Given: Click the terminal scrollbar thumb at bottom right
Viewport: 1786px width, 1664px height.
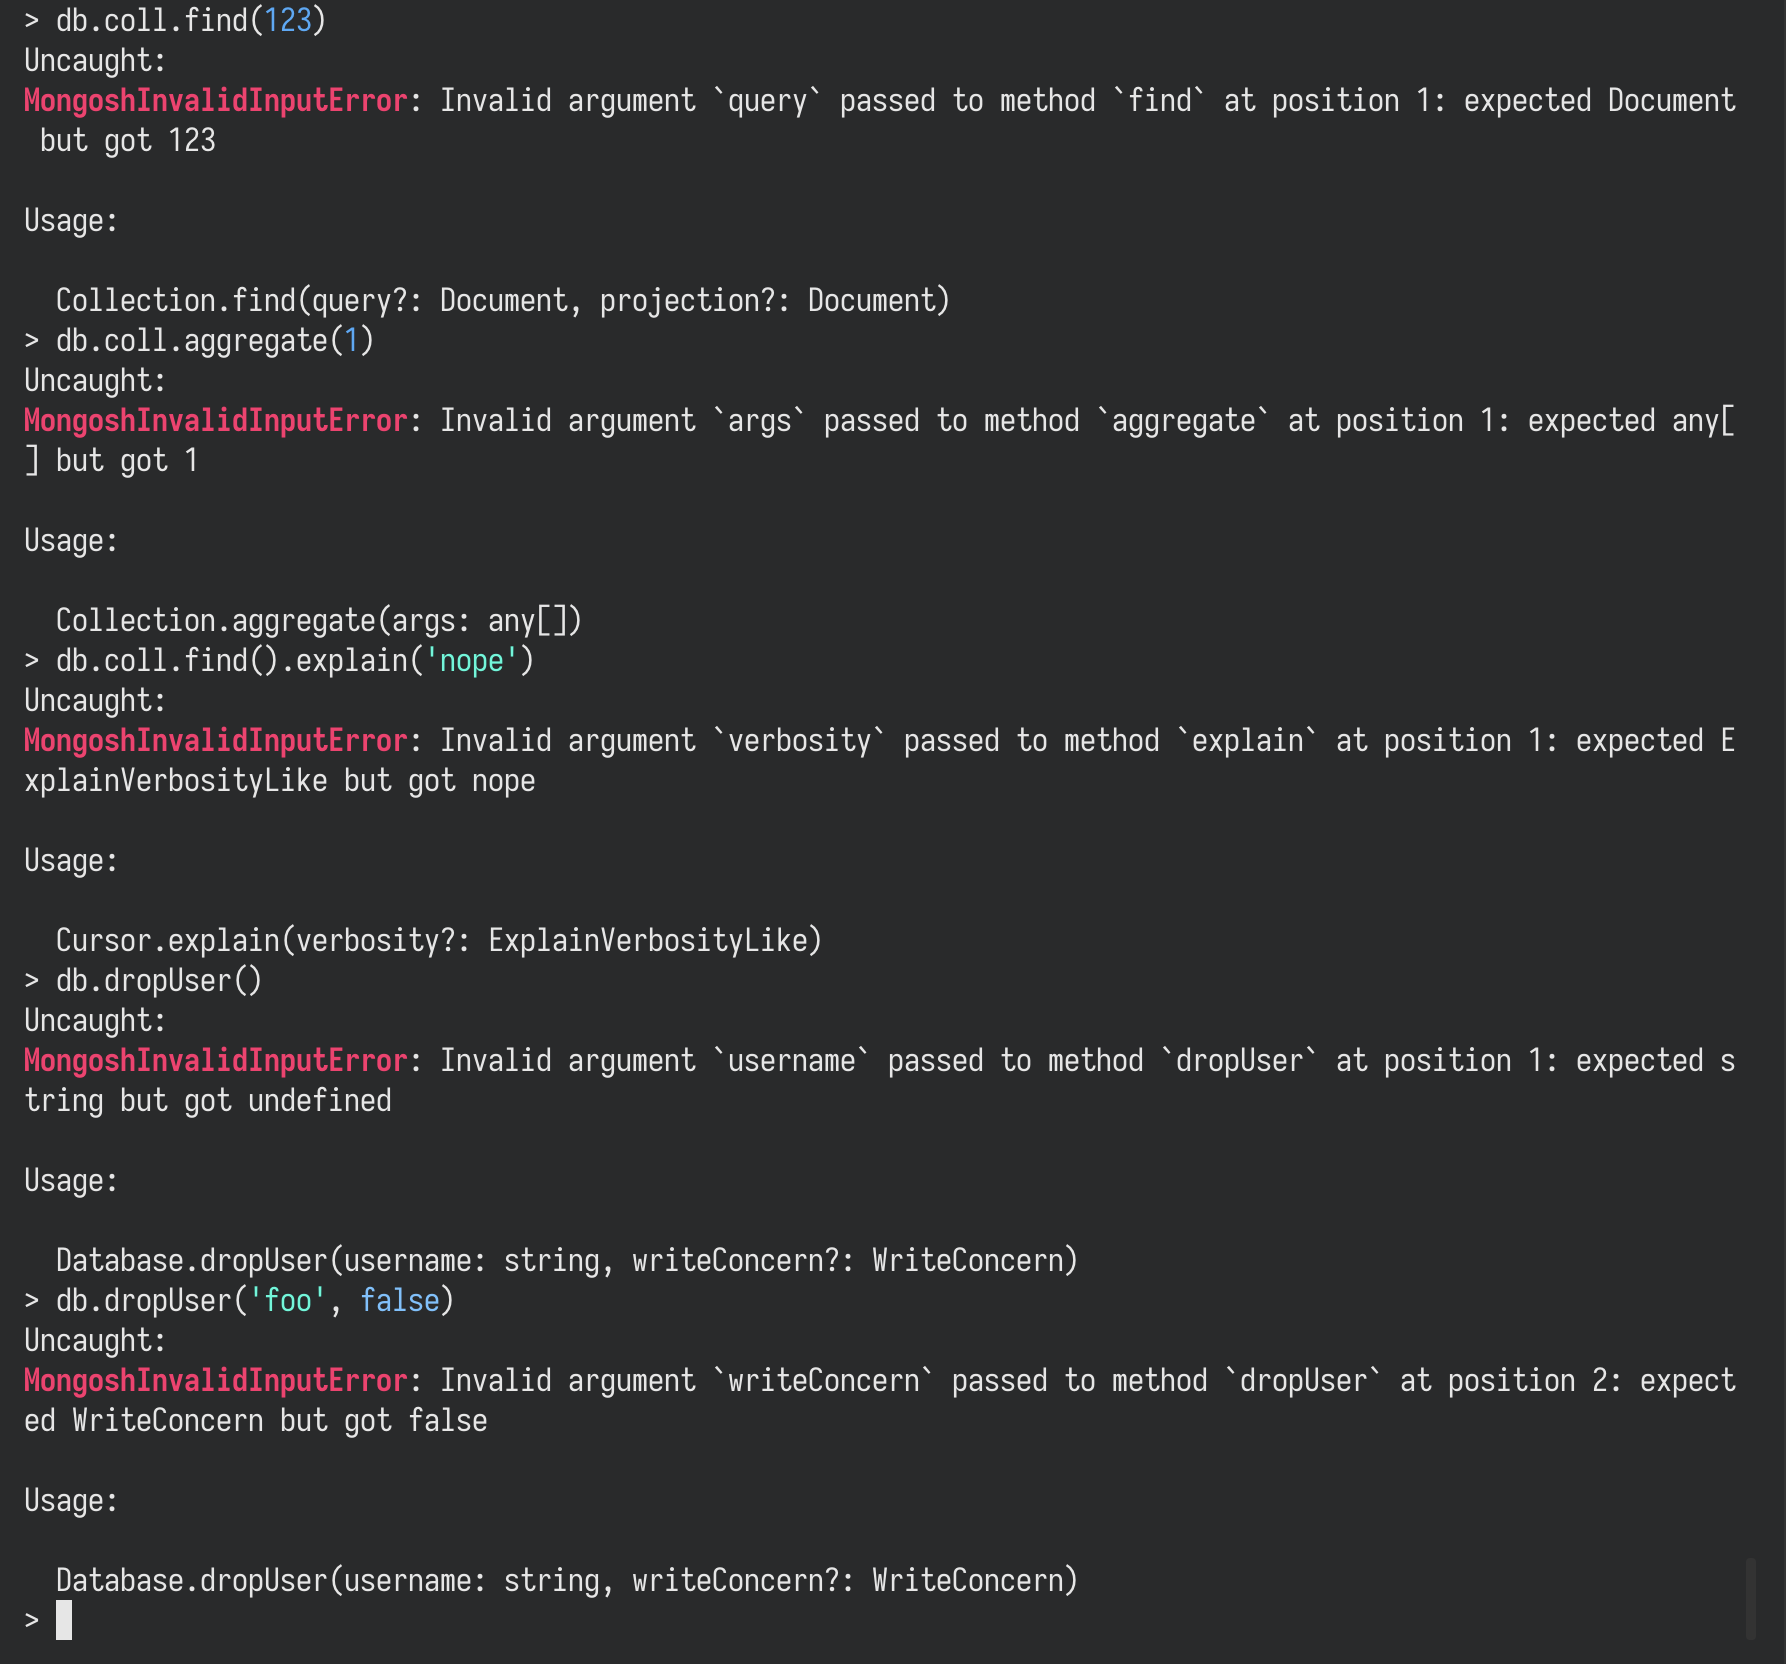Looking at the screenshot, I should tap(1751, 1597).
